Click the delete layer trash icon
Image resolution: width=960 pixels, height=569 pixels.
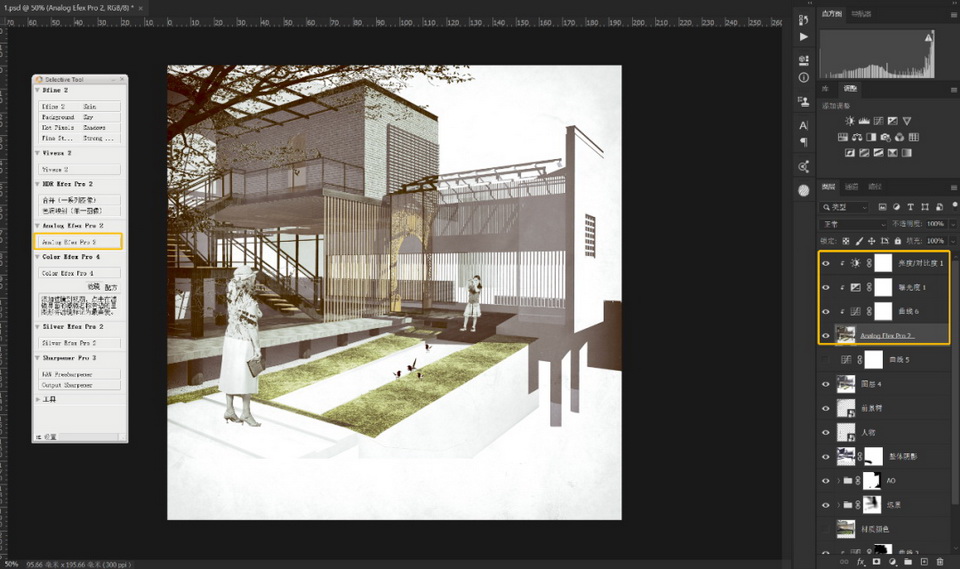point(940,562)
